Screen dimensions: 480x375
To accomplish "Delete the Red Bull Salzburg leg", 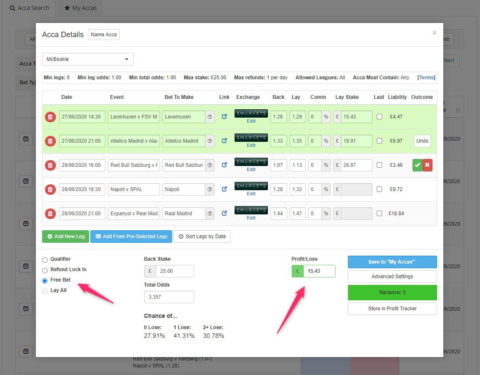I will coord(50,165).
